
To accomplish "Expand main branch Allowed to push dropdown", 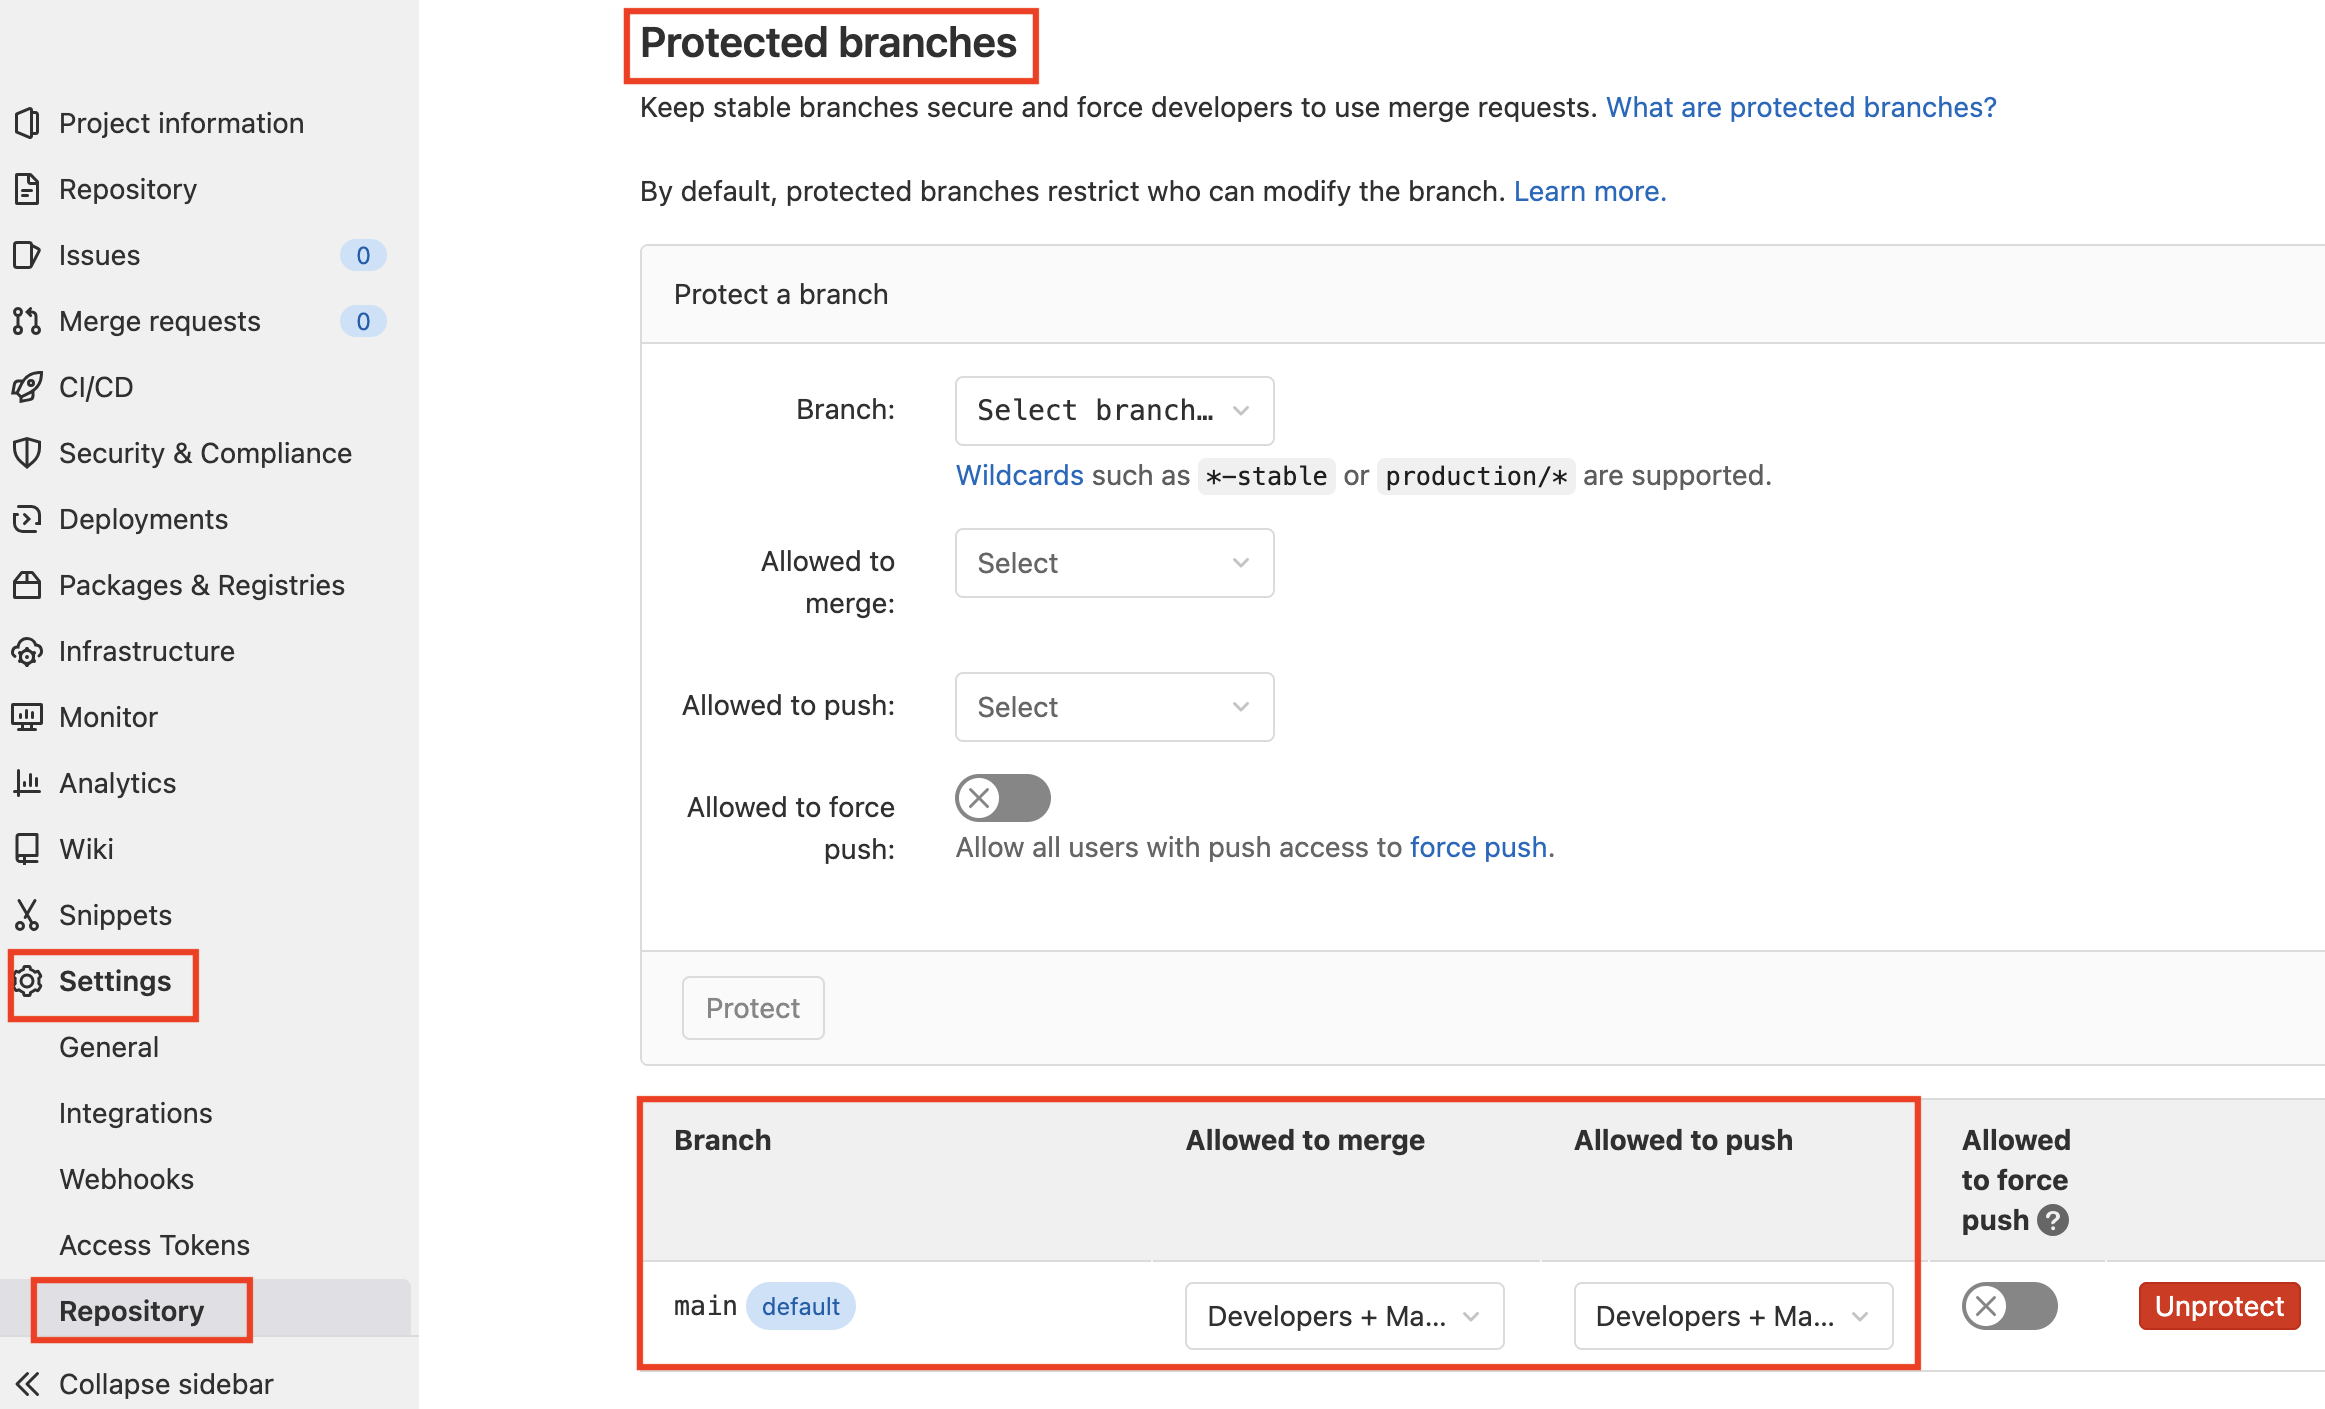I will pos(1732,1316).
